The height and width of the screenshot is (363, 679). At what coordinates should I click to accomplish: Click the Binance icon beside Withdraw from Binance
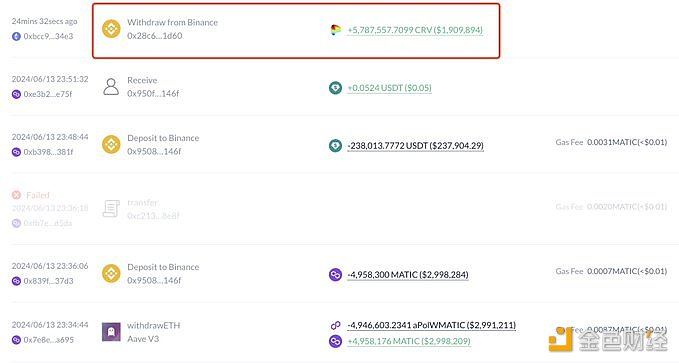coord(111,29)
